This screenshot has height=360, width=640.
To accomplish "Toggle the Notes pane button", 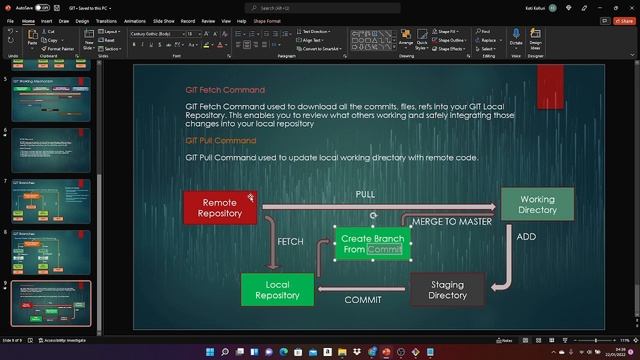I will [x=504, y=340].
